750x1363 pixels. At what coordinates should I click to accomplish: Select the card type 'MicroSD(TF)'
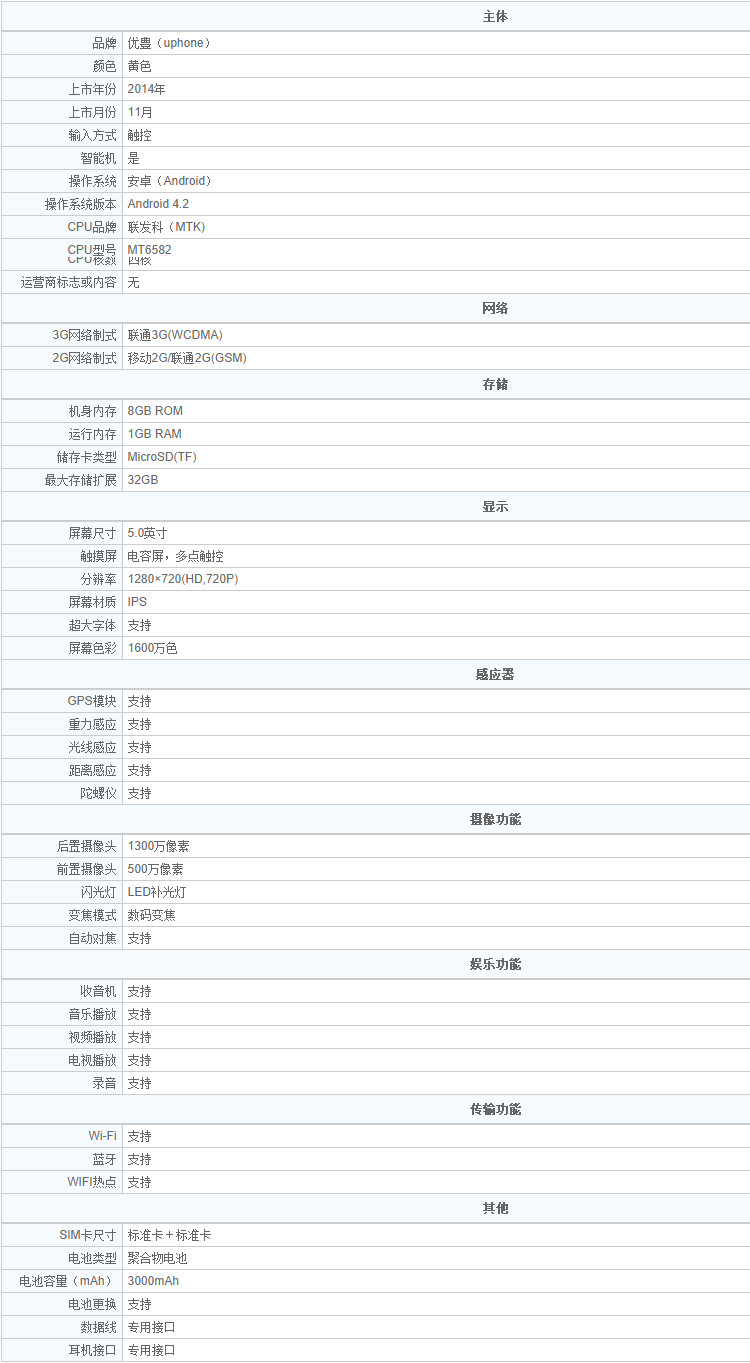pyautogui.click(x=162, y=457)
